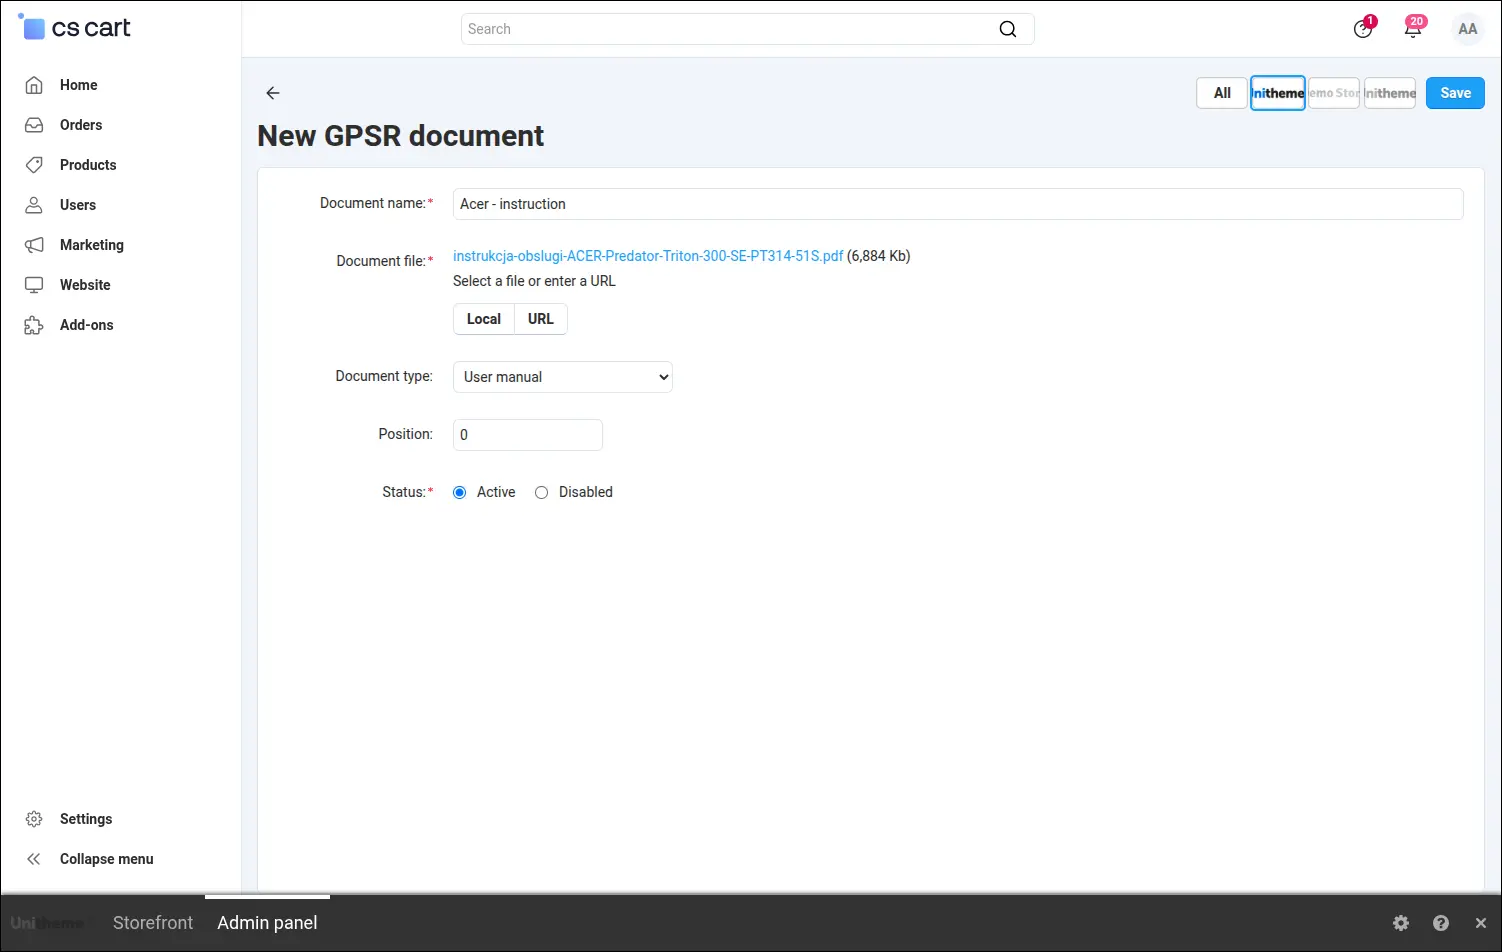Click the magnifier icon in the search bar

[x=1008, y=29]
